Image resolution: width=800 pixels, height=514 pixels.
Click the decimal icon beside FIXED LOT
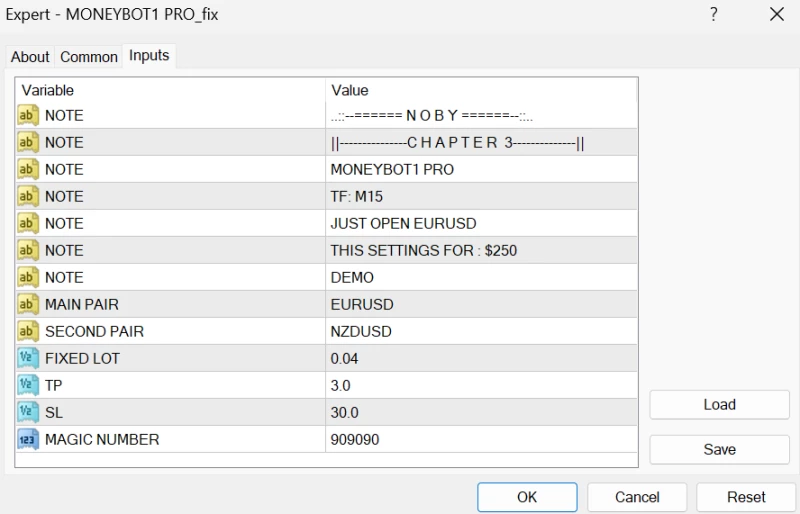(x=28, y=358)
